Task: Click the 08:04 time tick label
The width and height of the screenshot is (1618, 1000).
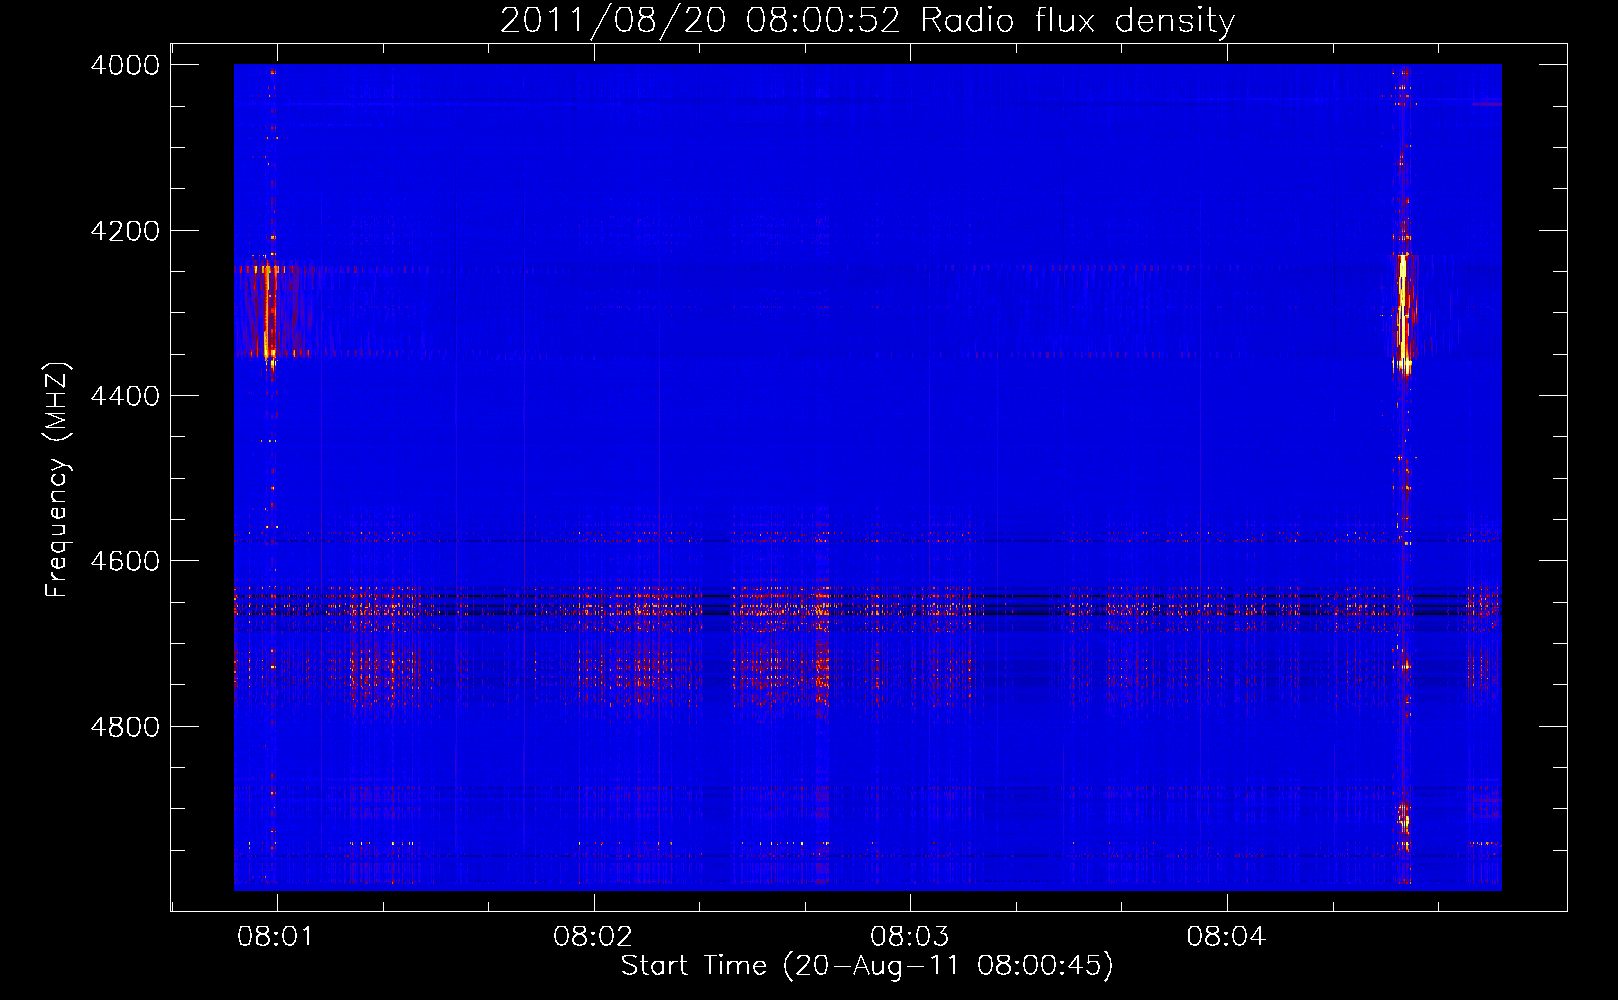Action: click(x=1227, y=937)
